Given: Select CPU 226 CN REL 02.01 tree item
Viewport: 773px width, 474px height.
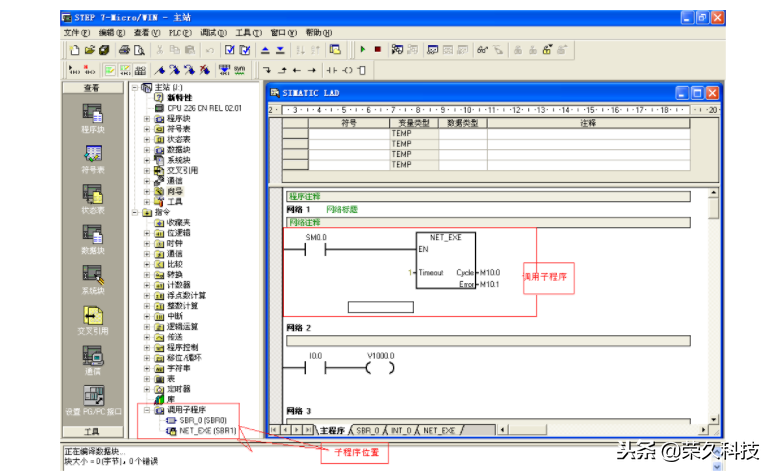Looking at the screenshot, I should tap(205, 108).
